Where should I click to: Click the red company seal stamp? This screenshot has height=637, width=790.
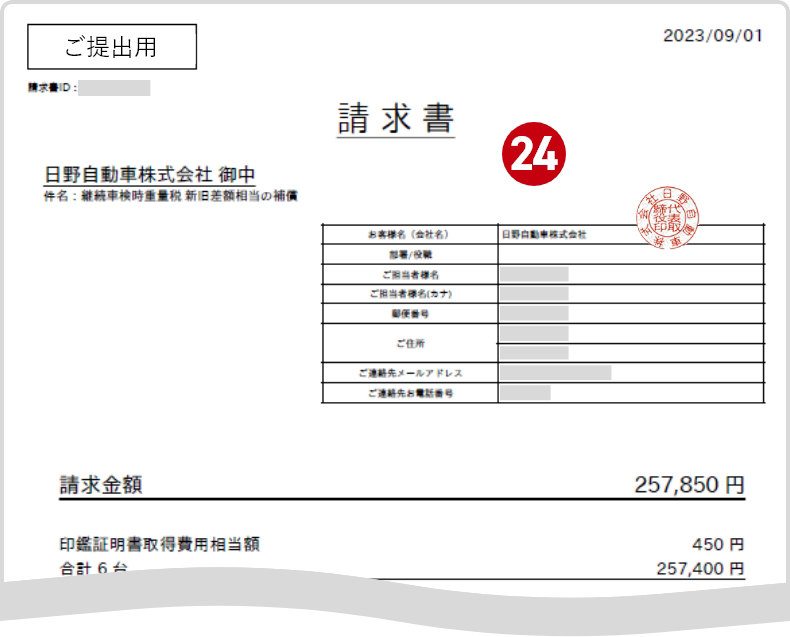[667, 218]
